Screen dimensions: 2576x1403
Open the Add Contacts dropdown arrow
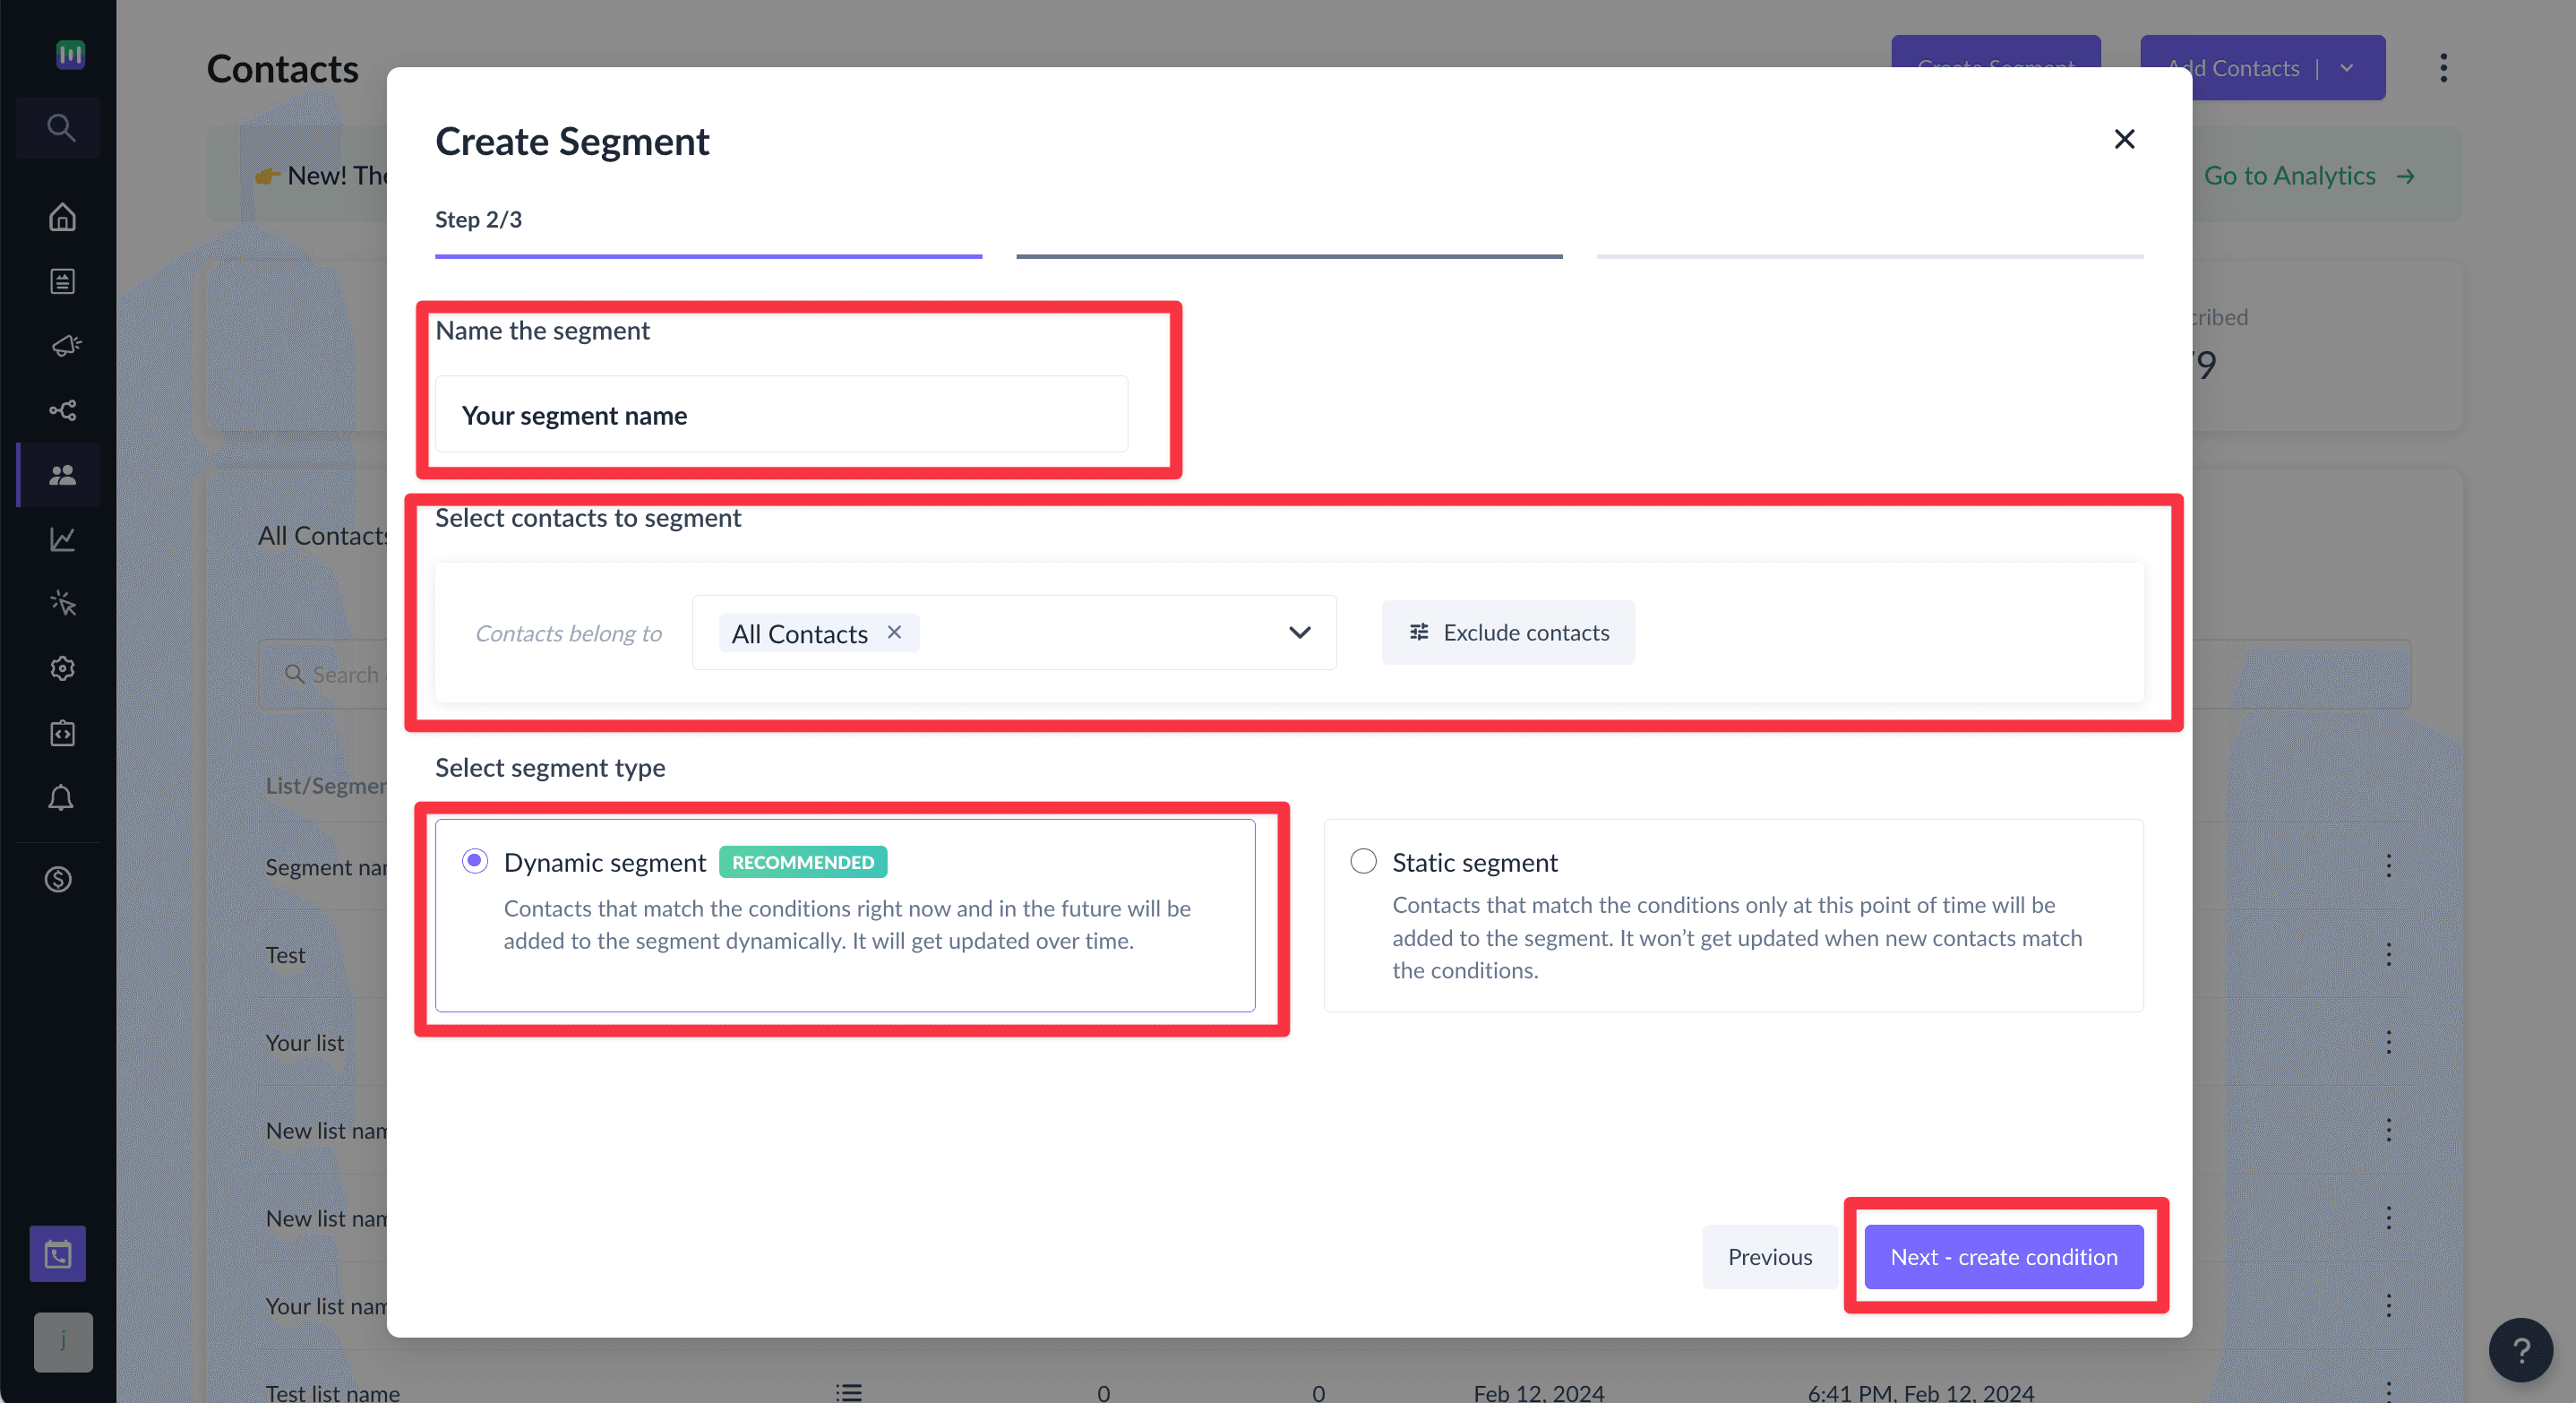tap(2347, 67)
